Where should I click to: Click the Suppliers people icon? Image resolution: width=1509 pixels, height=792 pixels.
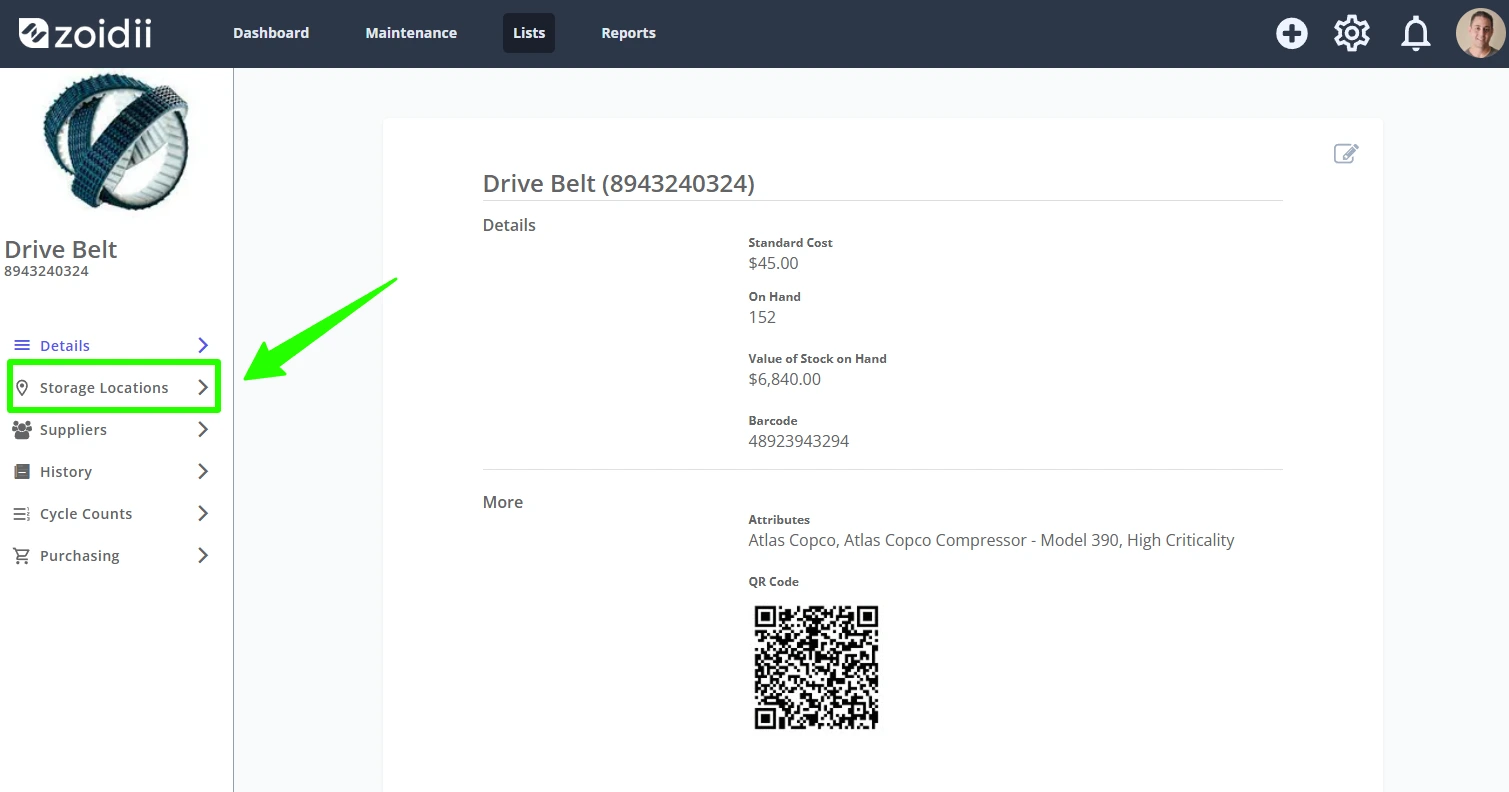[22, 430]
